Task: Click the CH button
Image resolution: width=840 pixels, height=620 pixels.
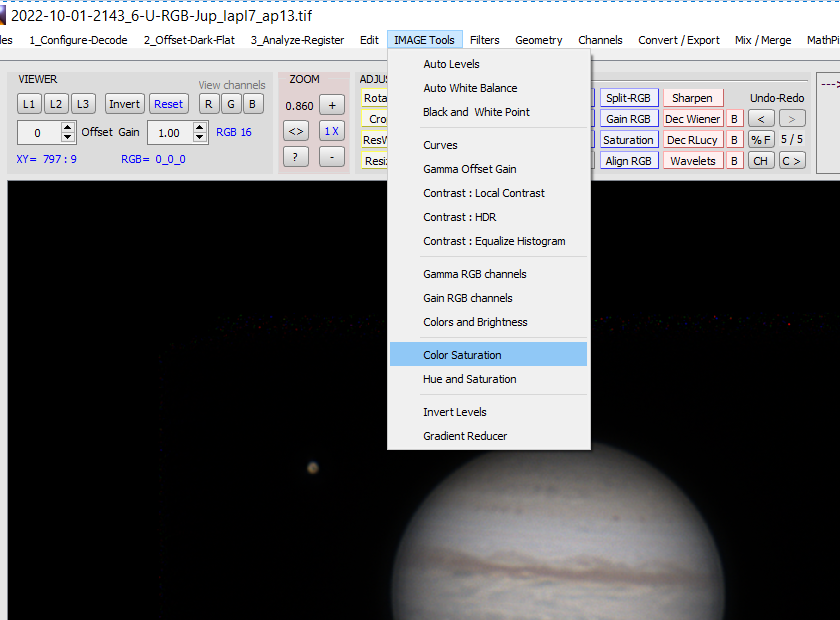Action: point(761,161)
